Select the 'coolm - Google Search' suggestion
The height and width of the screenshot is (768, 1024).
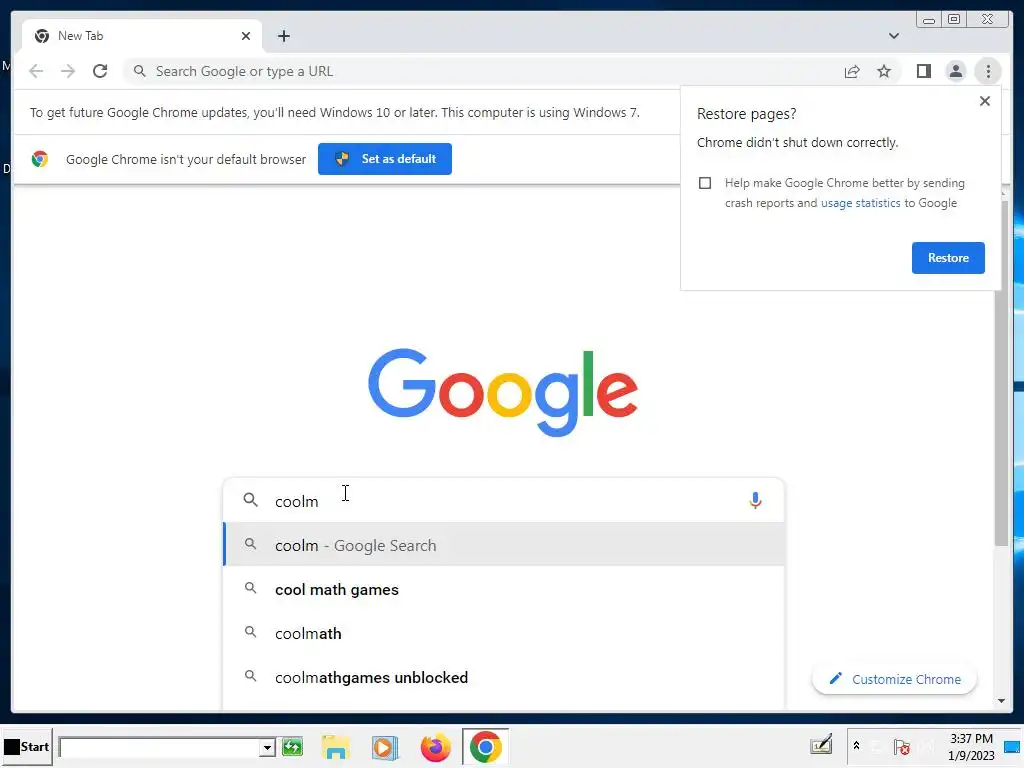[x=503, y=545]
